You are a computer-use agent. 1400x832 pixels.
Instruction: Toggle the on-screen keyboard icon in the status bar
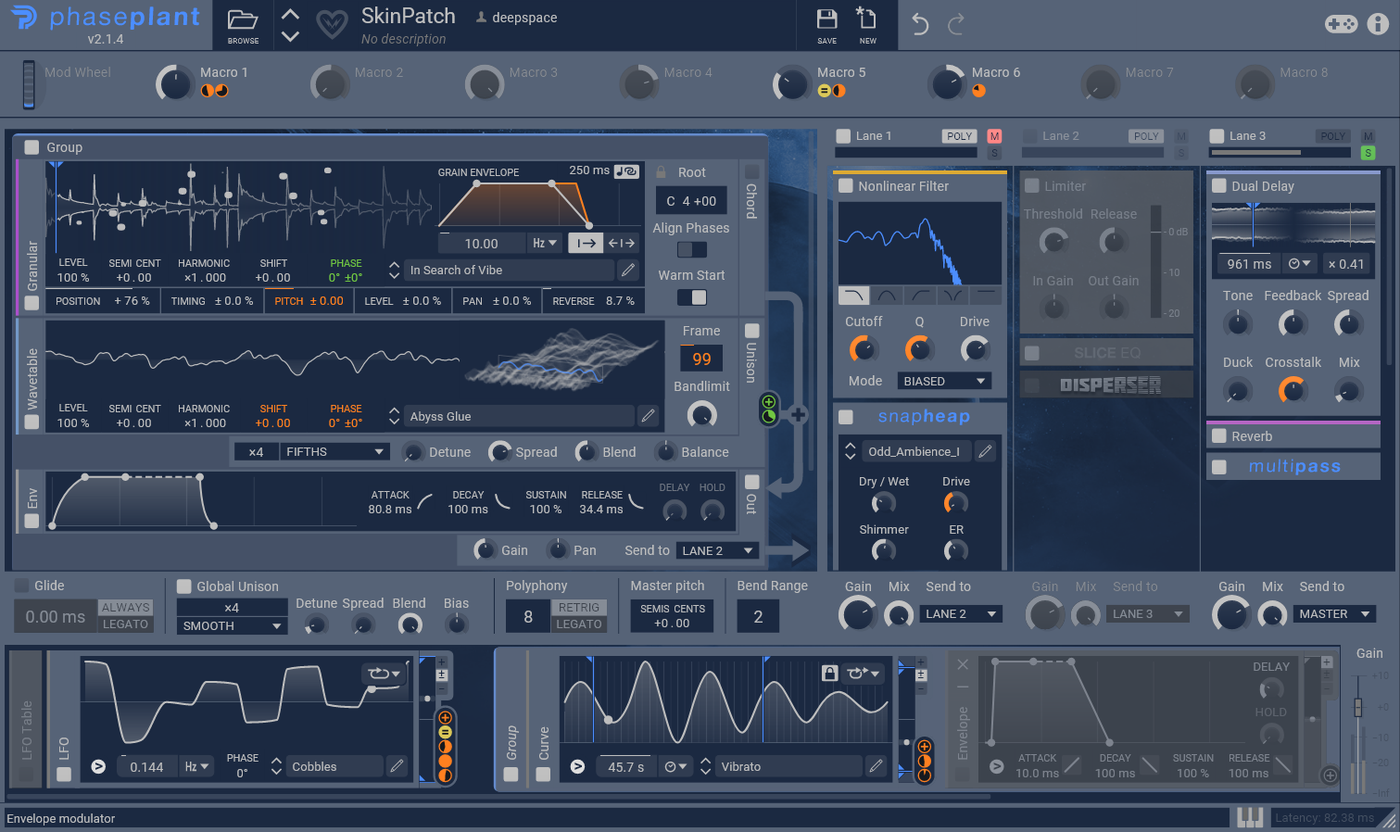pyautogui.click(x=1250, y=817)
